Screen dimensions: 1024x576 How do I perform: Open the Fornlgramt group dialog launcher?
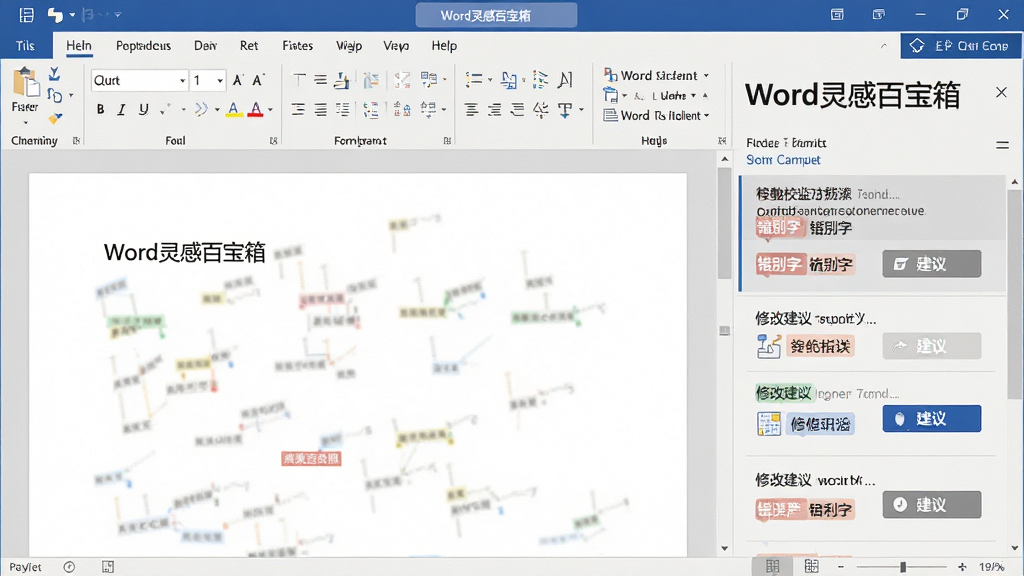(x=447, y=140)
